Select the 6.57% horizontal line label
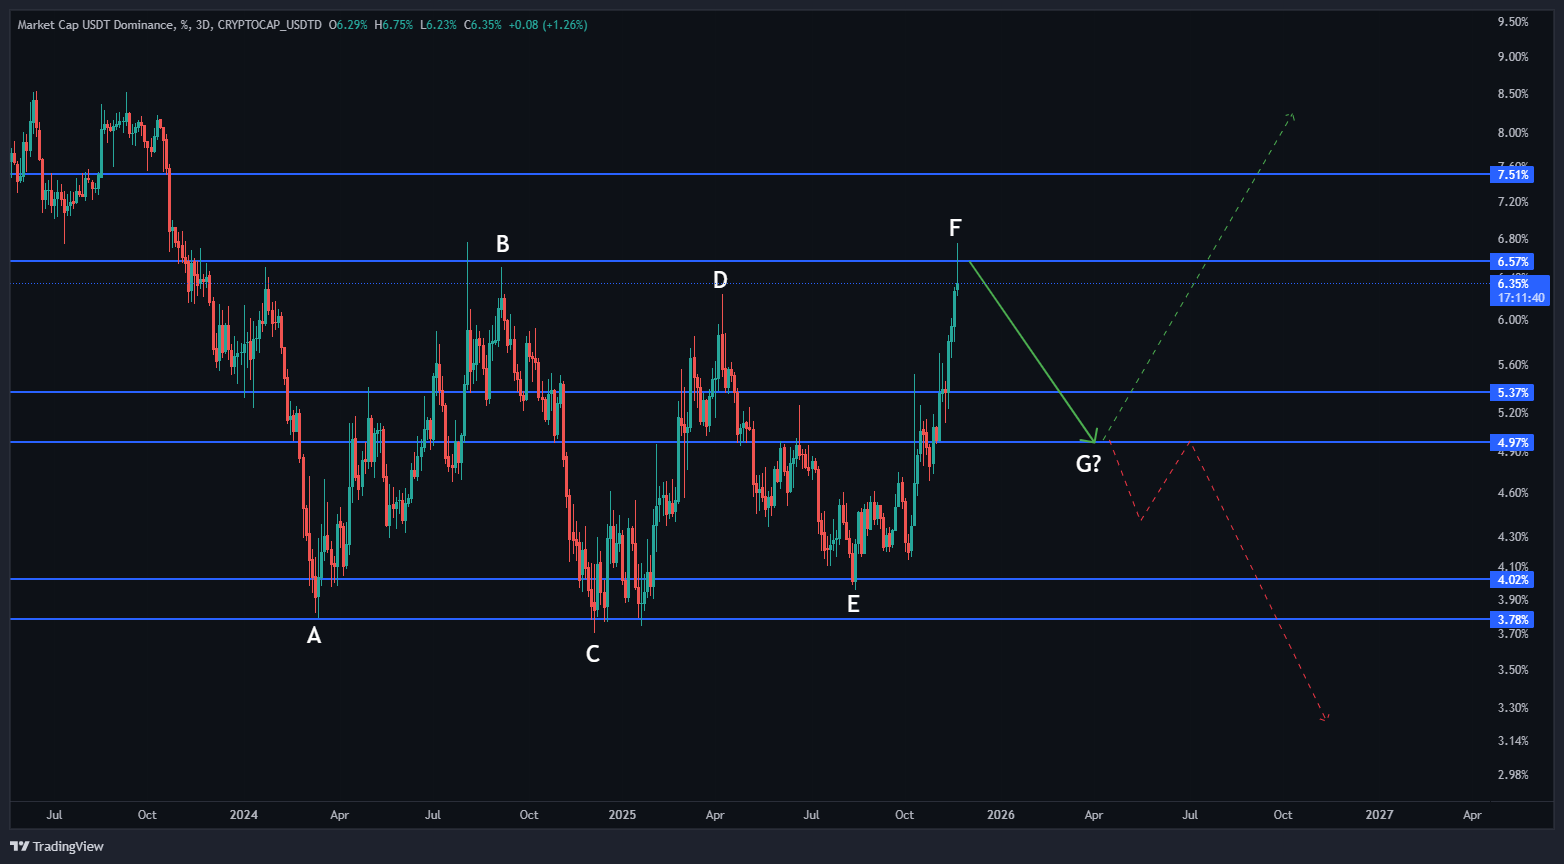 [x=1513, y=262]
